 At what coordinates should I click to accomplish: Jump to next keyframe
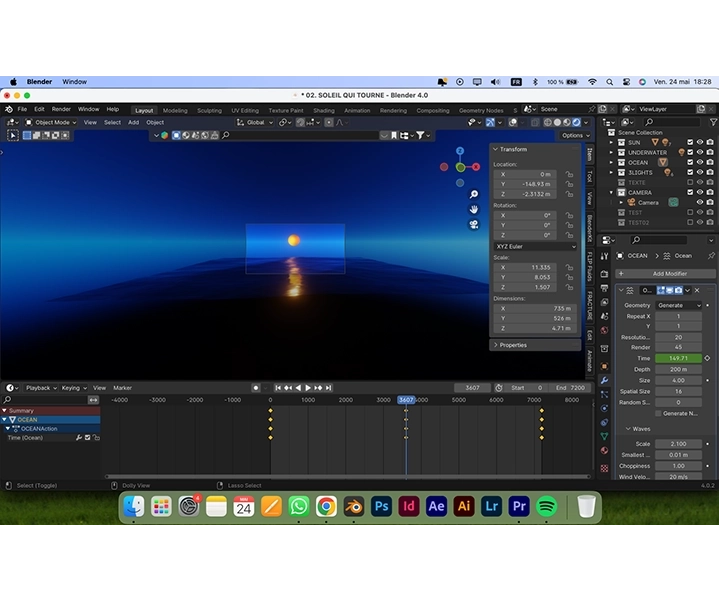318,388
